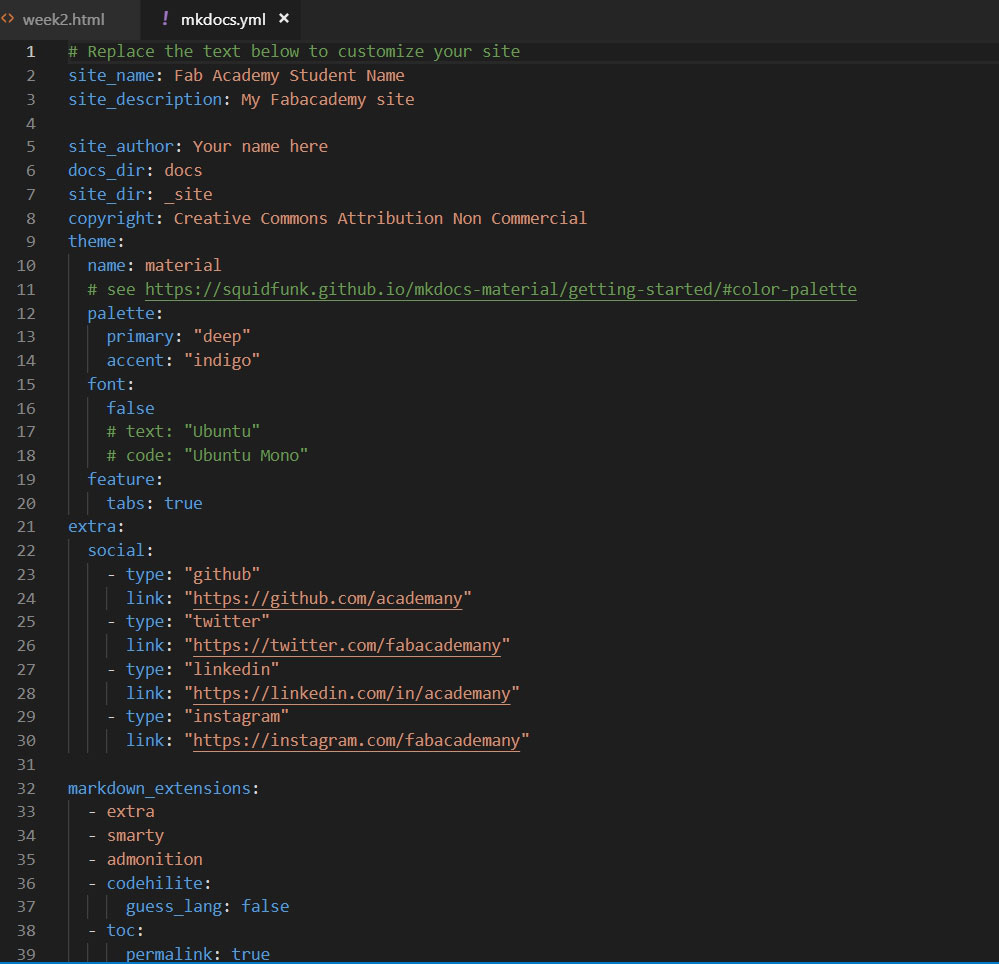Click the HTML file icon on week2.html tab
The width and height of the screenshot is (999, 964).
(8, 19)
